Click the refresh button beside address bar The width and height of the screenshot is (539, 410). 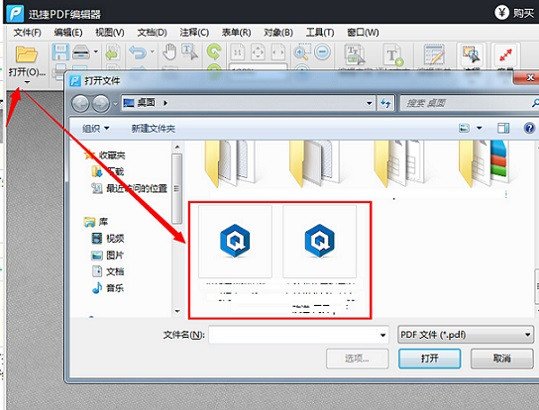(386, 103)
